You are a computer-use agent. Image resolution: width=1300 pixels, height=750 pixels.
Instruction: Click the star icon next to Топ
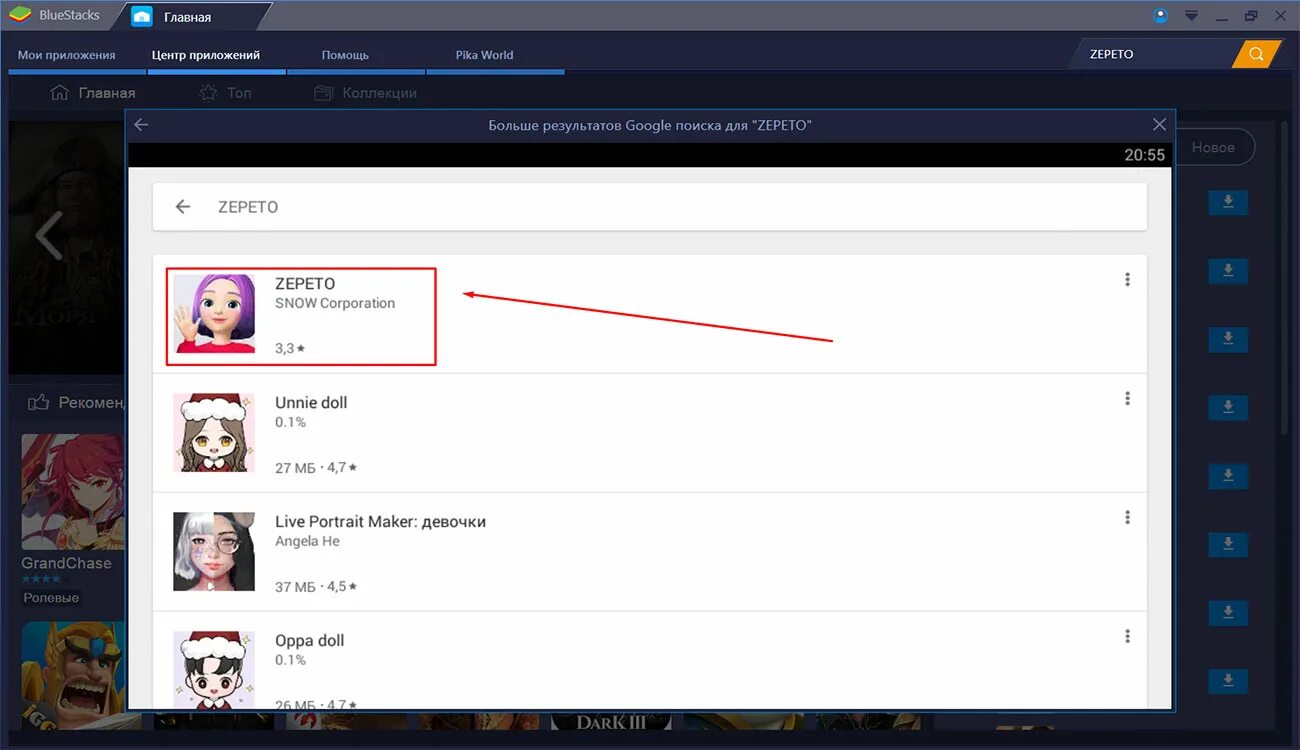click(x=208, y=93)
